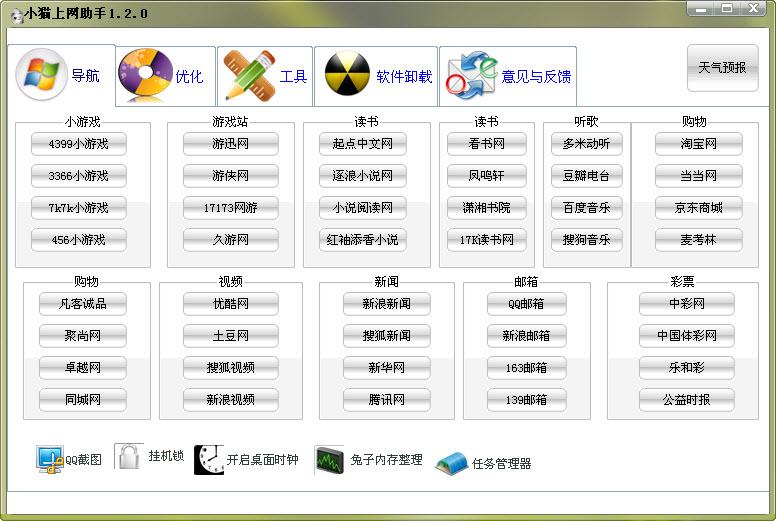Open 4399小游戏 site

[79, 144]
